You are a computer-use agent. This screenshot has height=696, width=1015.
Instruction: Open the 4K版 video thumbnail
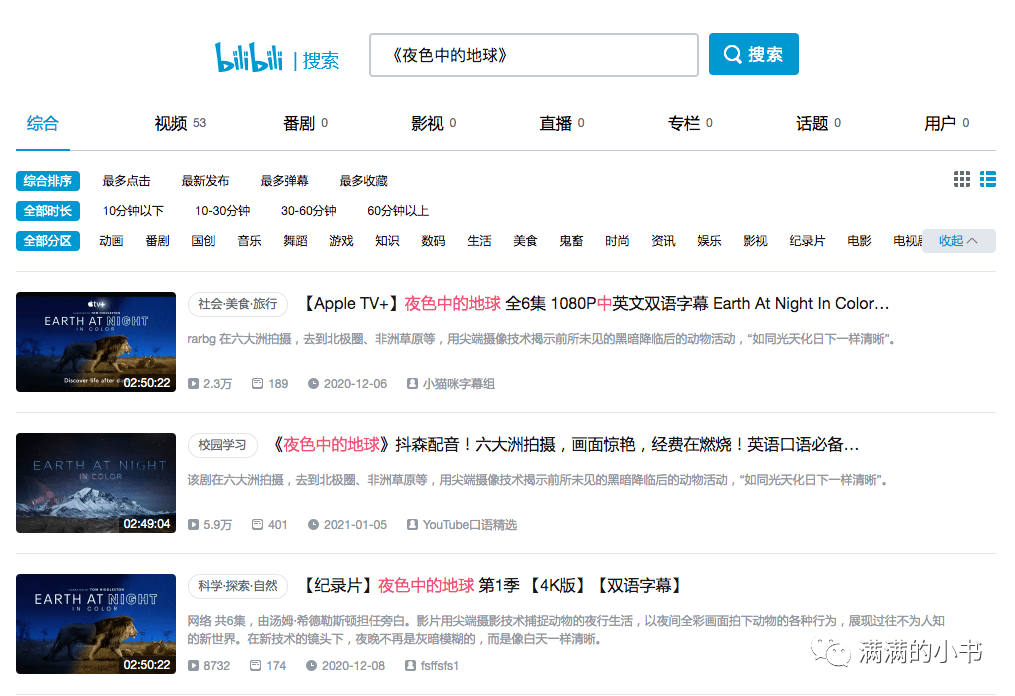pos(96,624)
